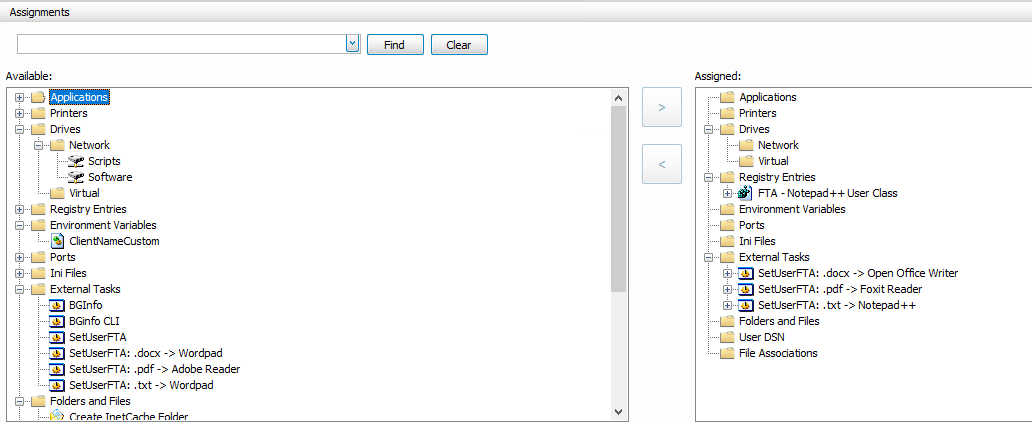Select Network label in Available tree

click(90, 145)
